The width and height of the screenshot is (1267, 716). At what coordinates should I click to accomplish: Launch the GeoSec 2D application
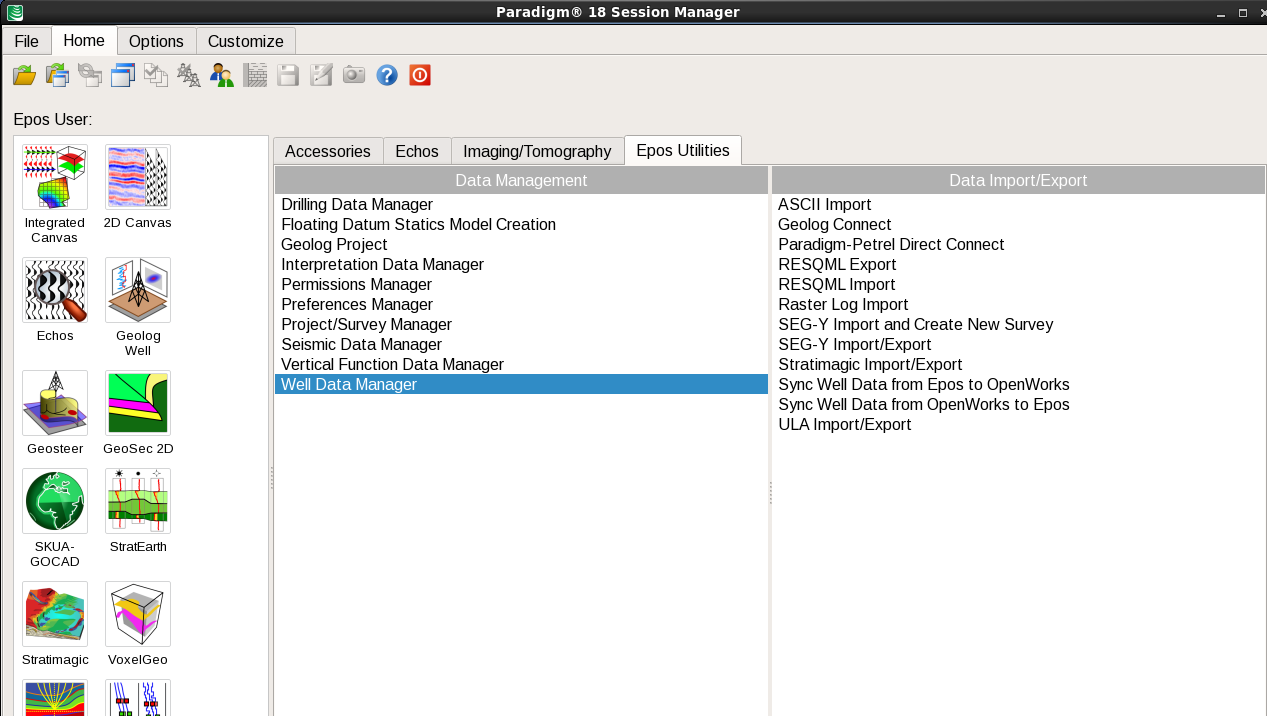click(x=138, y=403)
